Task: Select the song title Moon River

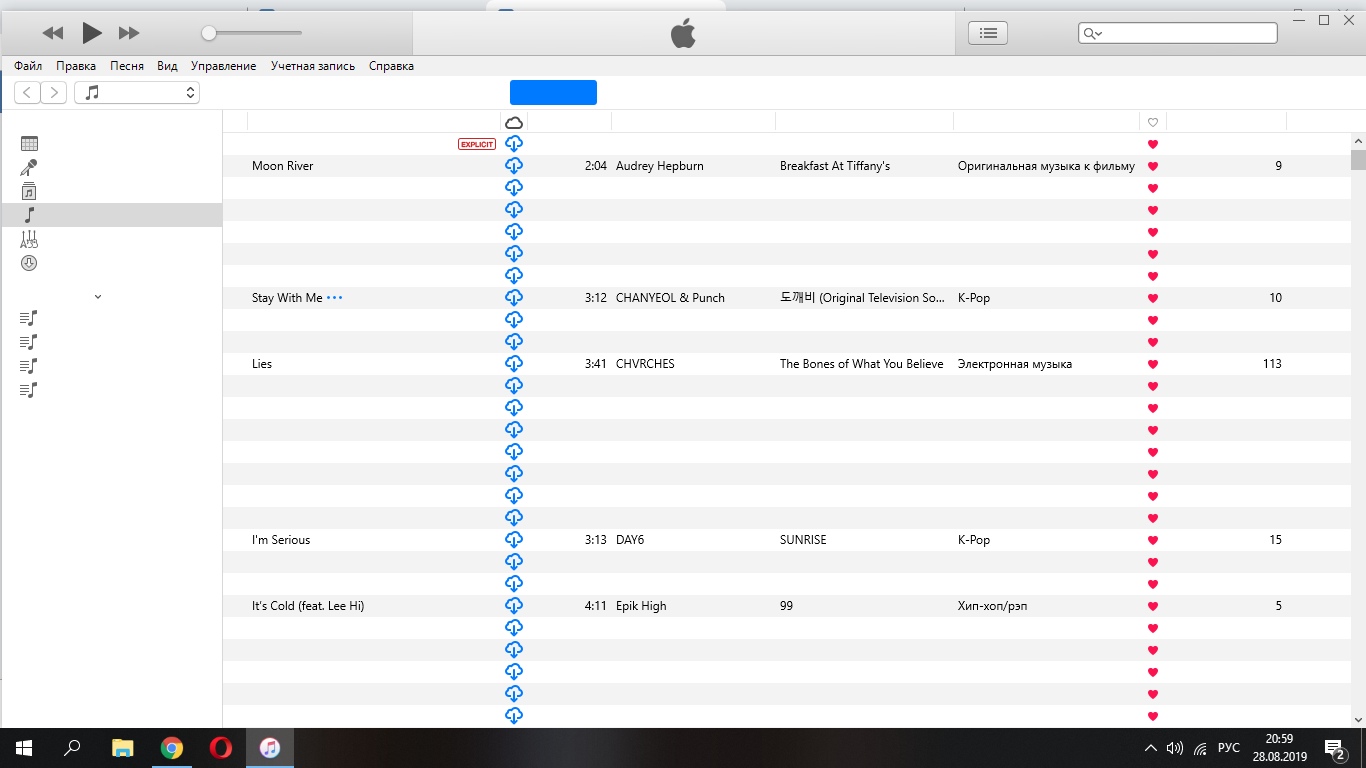Action: [x=283, y=166]
